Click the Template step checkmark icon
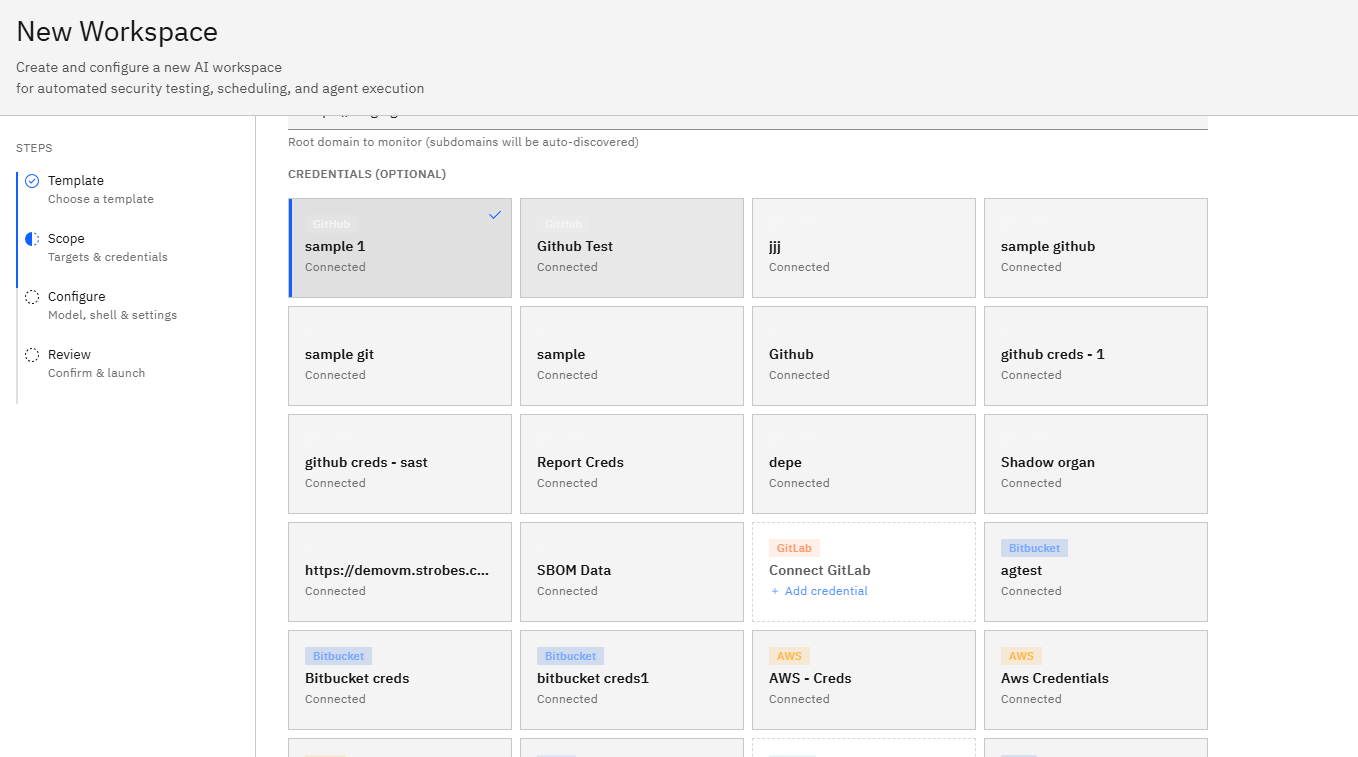The height and width of the screenshot is (757, 1358). coord(32,181)
